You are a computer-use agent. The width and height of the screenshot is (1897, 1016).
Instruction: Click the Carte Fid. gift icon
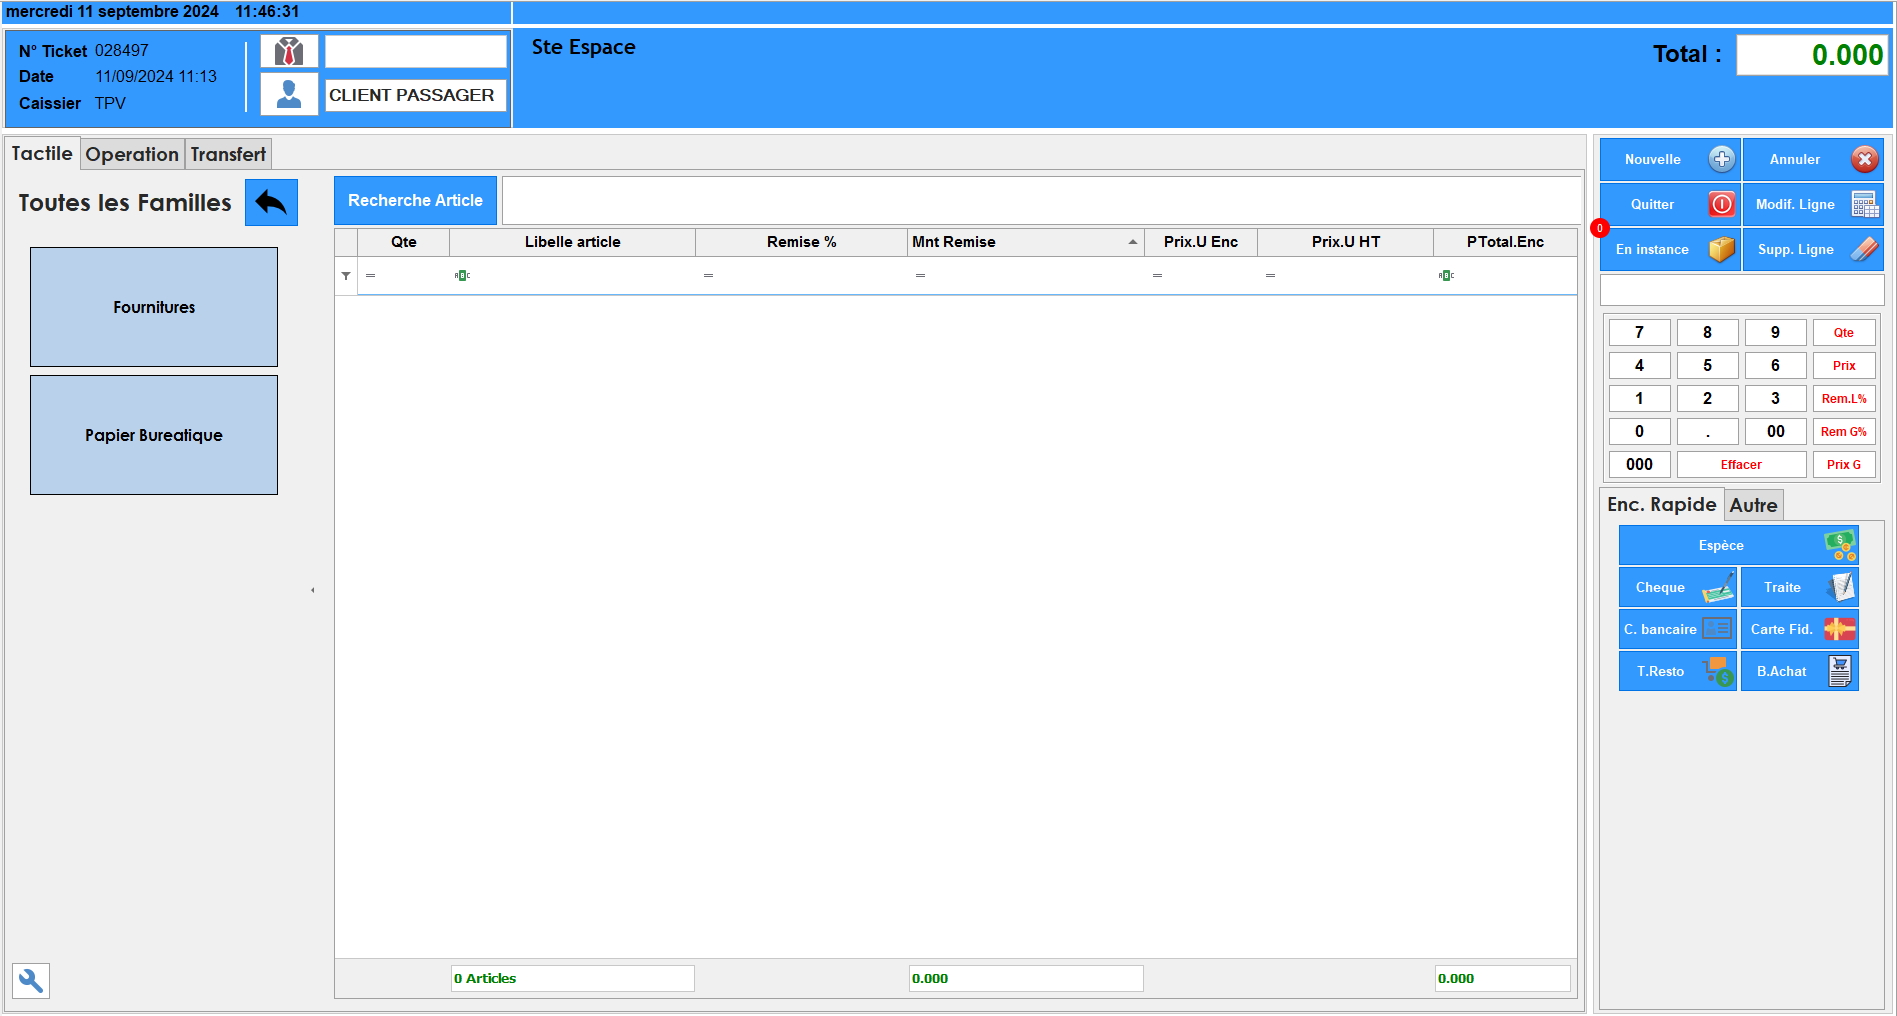click(1840, 629)
